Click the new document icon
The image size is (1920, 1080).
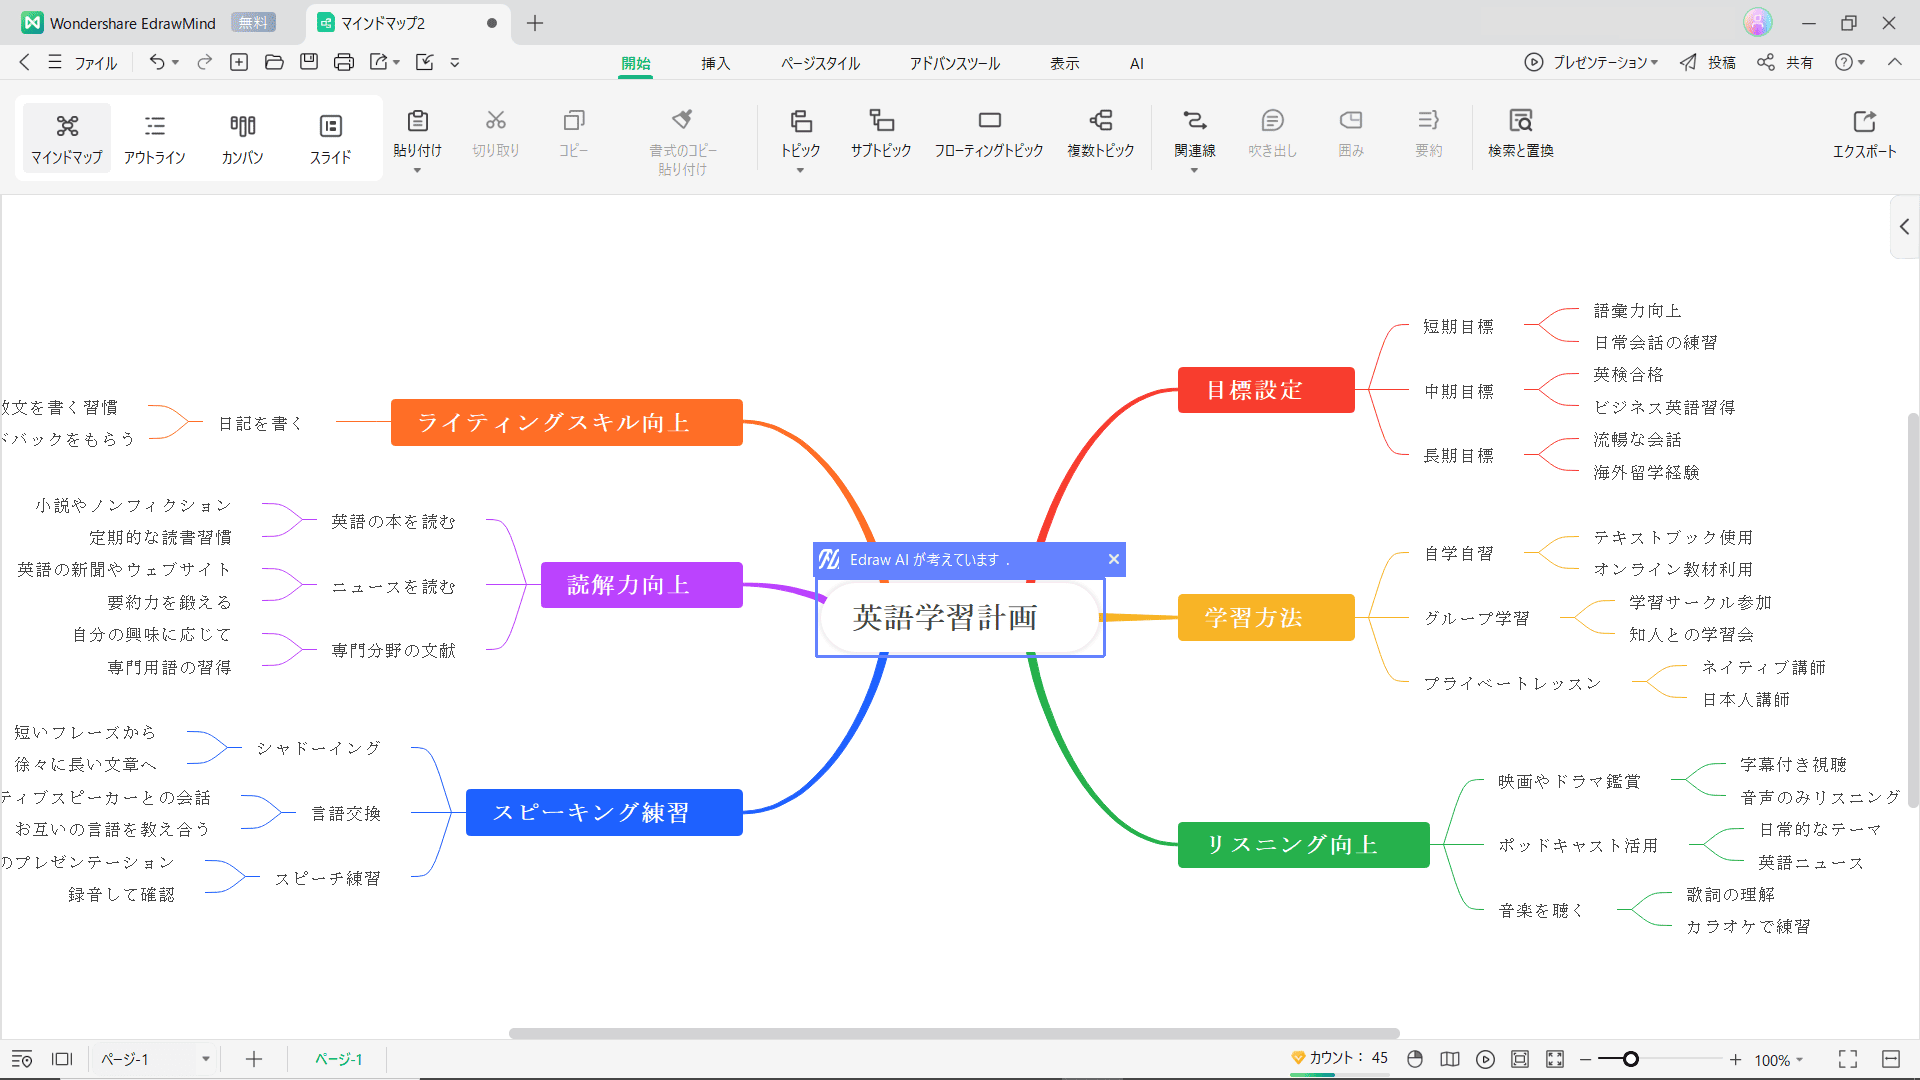239,62
